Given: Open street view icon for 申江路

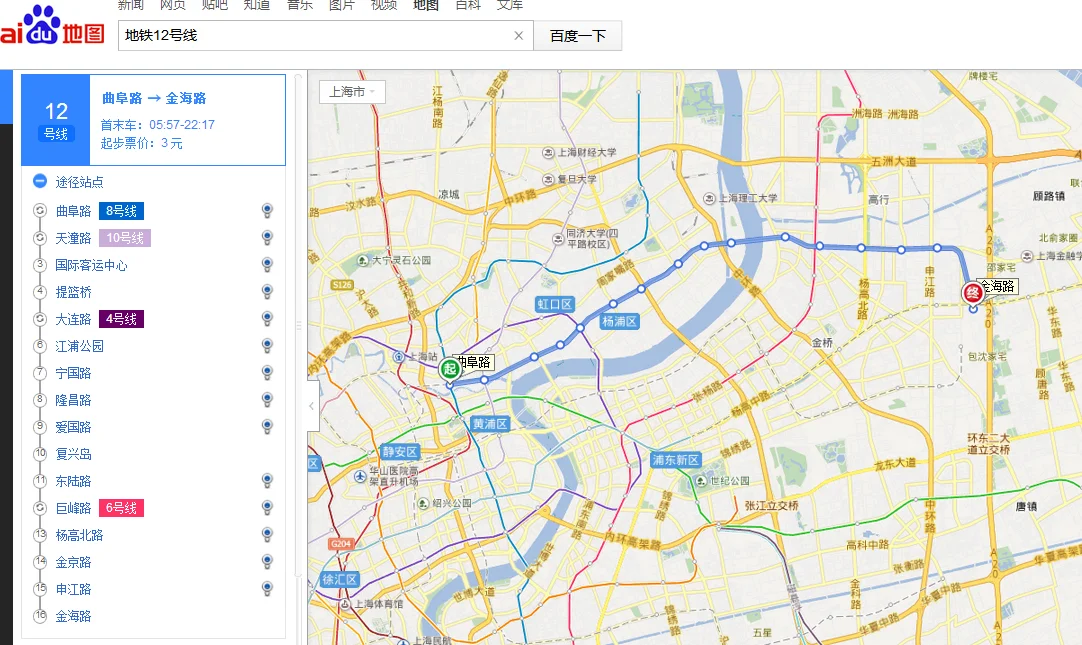Looking at the screenshot, I should (267, 589).
